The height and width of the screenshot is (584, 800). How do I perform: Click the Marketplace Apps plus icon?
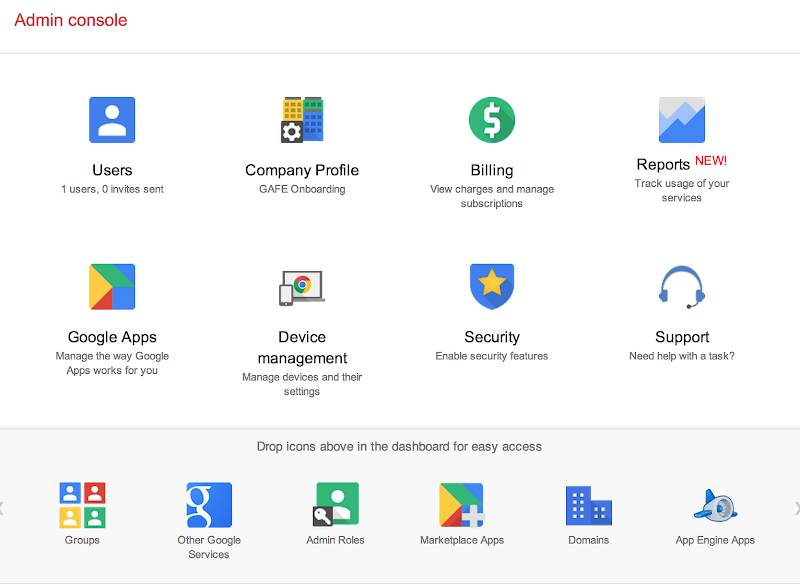[462, 505]
